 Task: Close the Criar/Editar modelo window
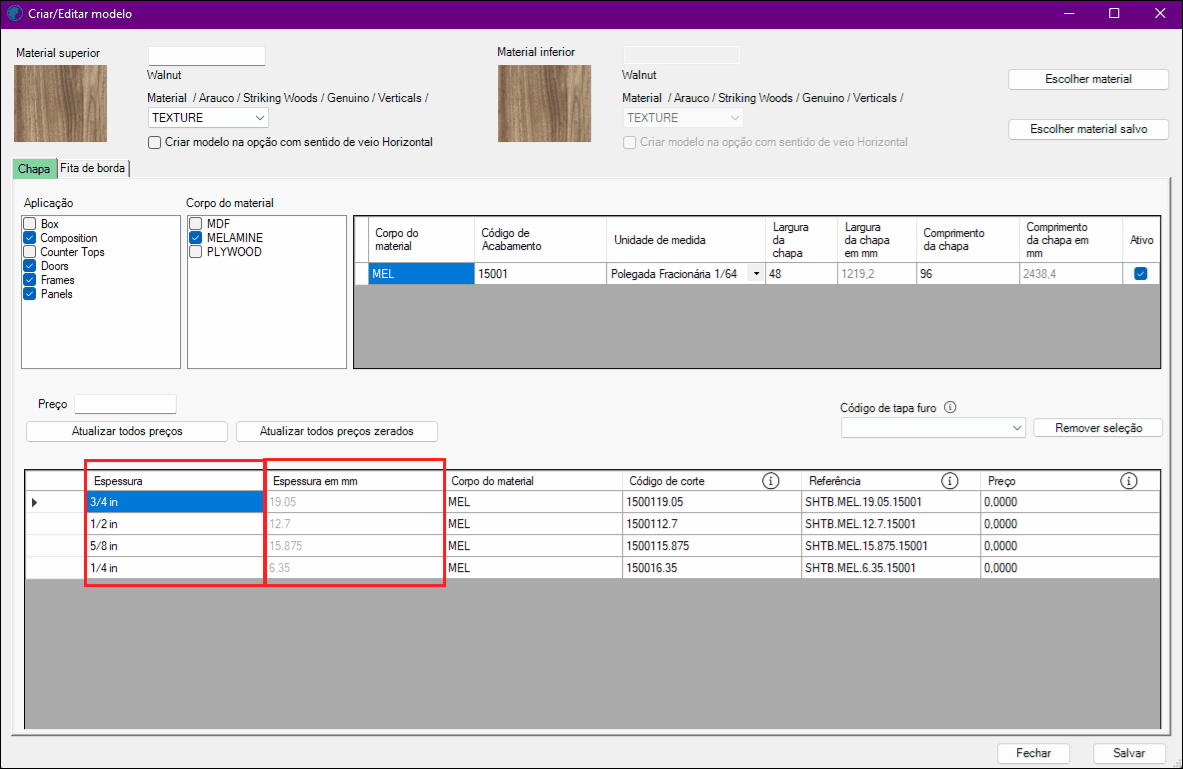click(x=1160, y=14)
